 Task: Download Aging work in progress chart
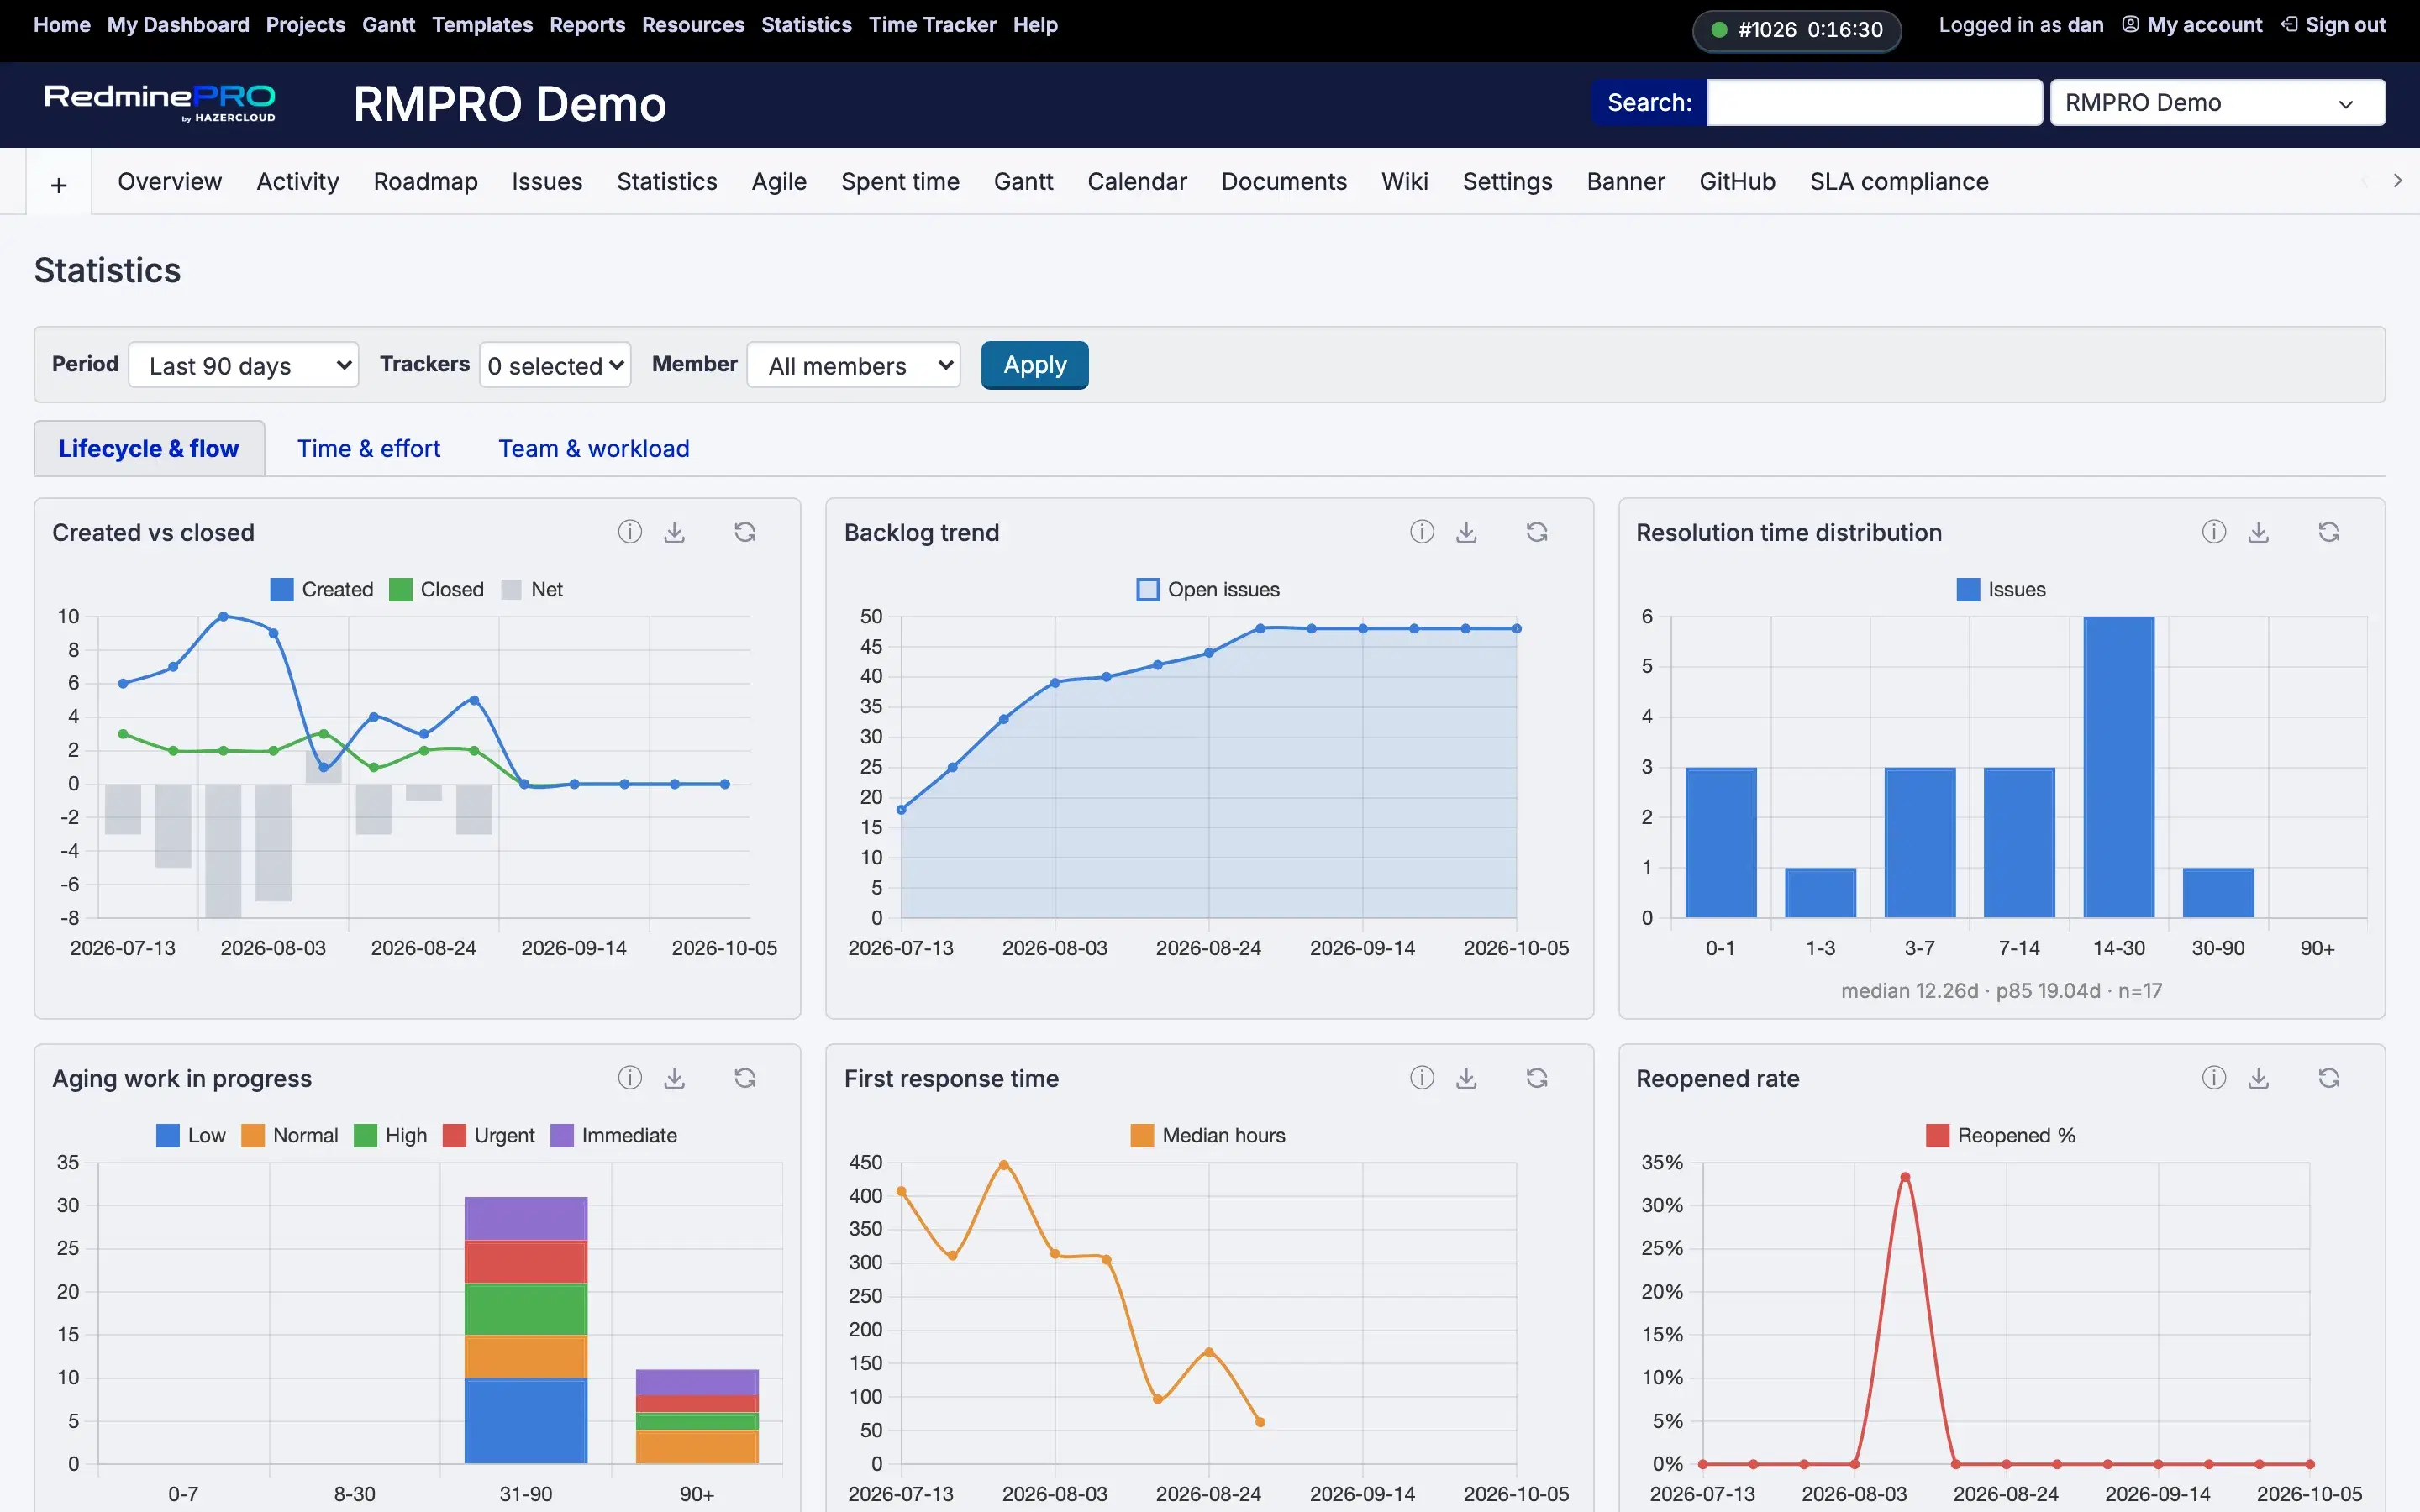675,1078
